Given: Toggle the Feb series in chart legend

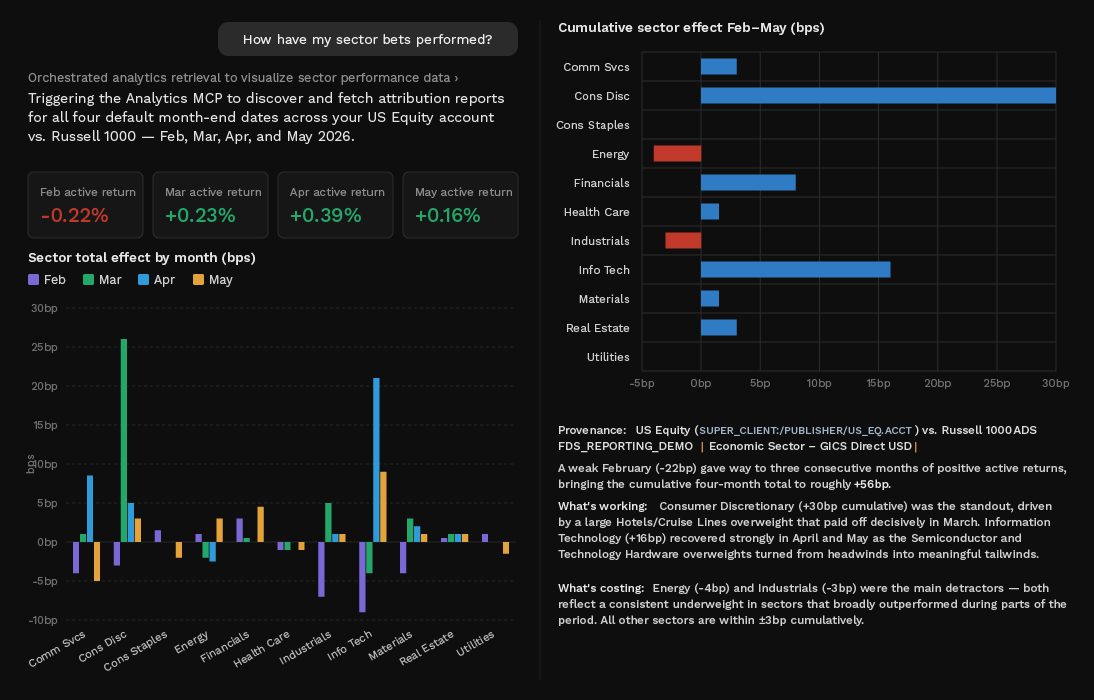Looking at the screenshot, I should pyautogui.click(x=47, y=280).
